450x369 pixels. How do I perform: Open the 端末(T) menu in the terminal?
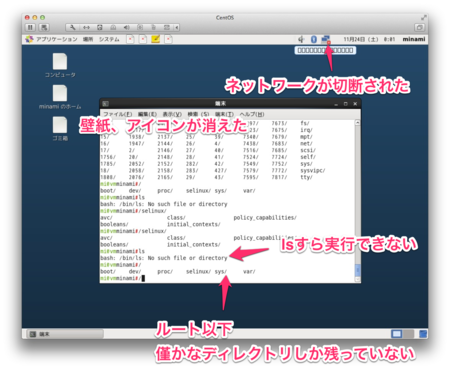coord(224,114)
